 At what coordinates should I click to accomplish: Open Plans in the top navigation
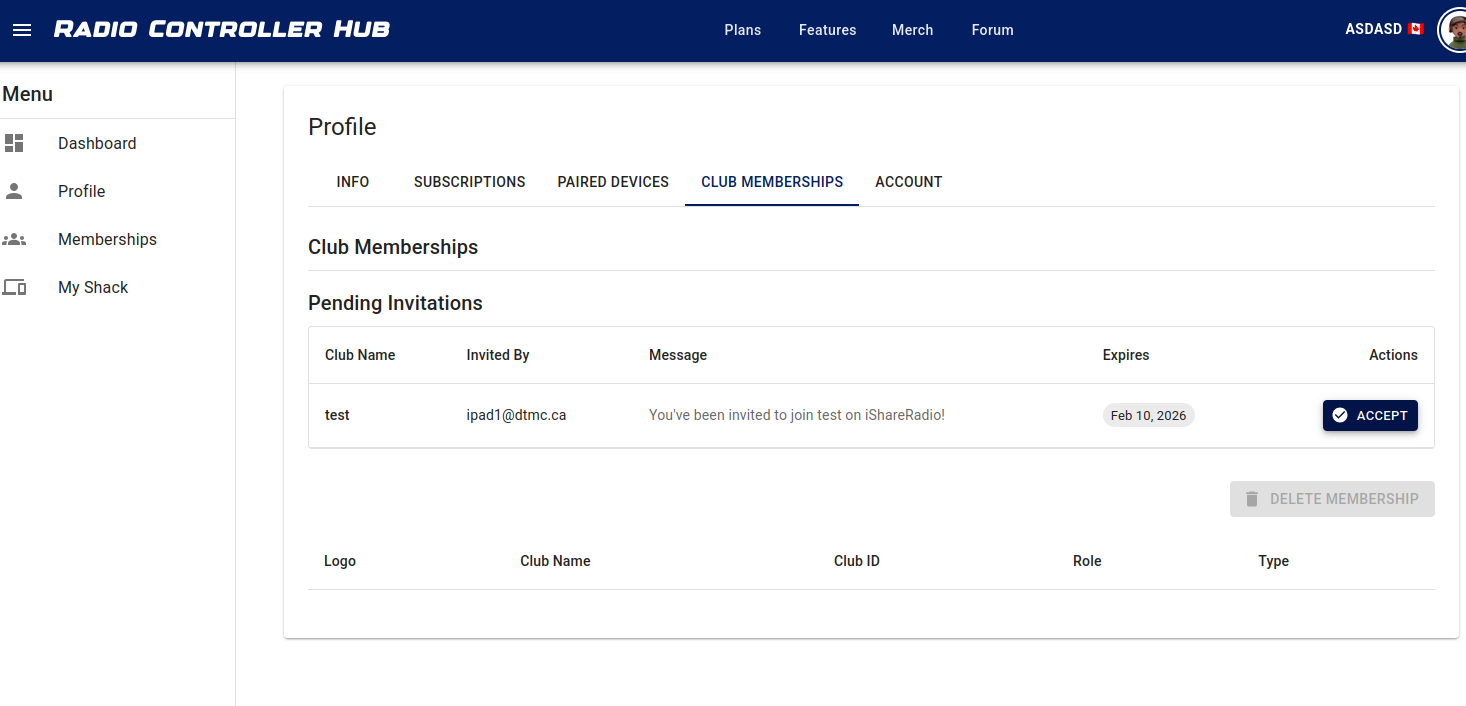coord(742,30)
